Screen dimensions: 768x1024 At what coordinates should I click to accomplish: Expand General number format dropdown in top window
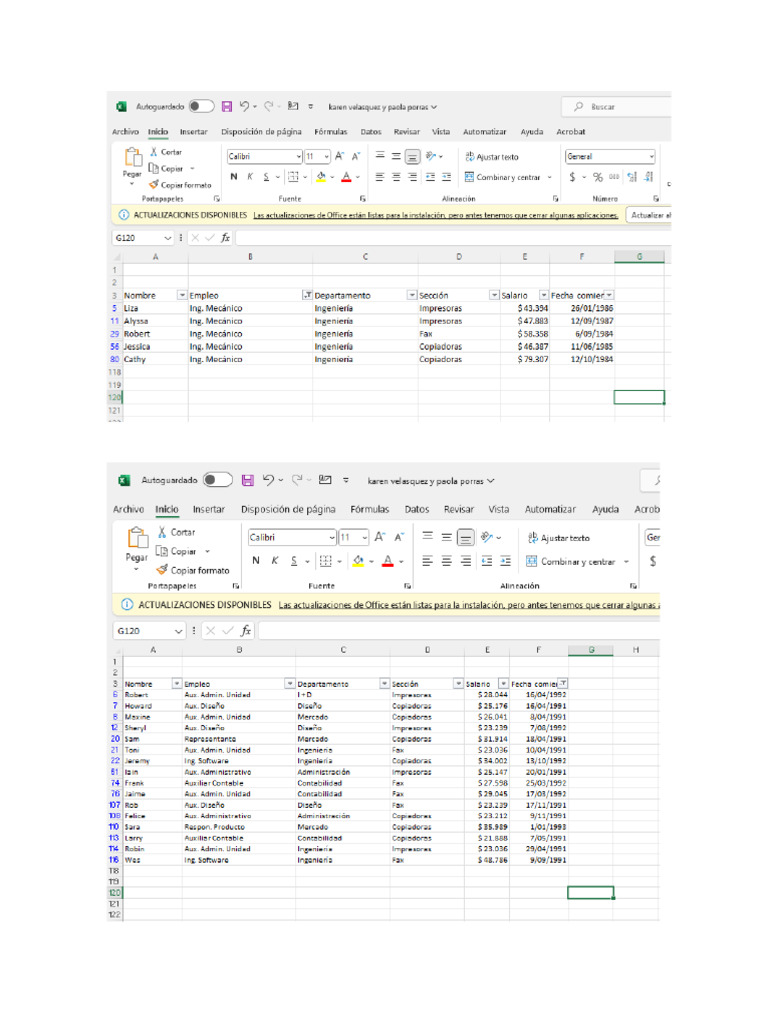[651, 157]
